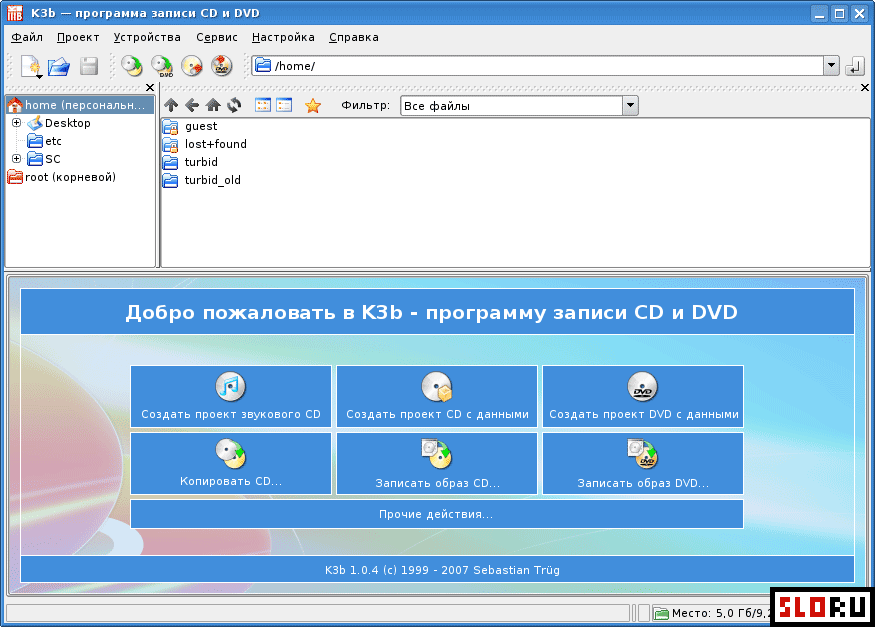Switch file browser to detailed list view
The image size is (875, 627).
[x=285, y=105]
